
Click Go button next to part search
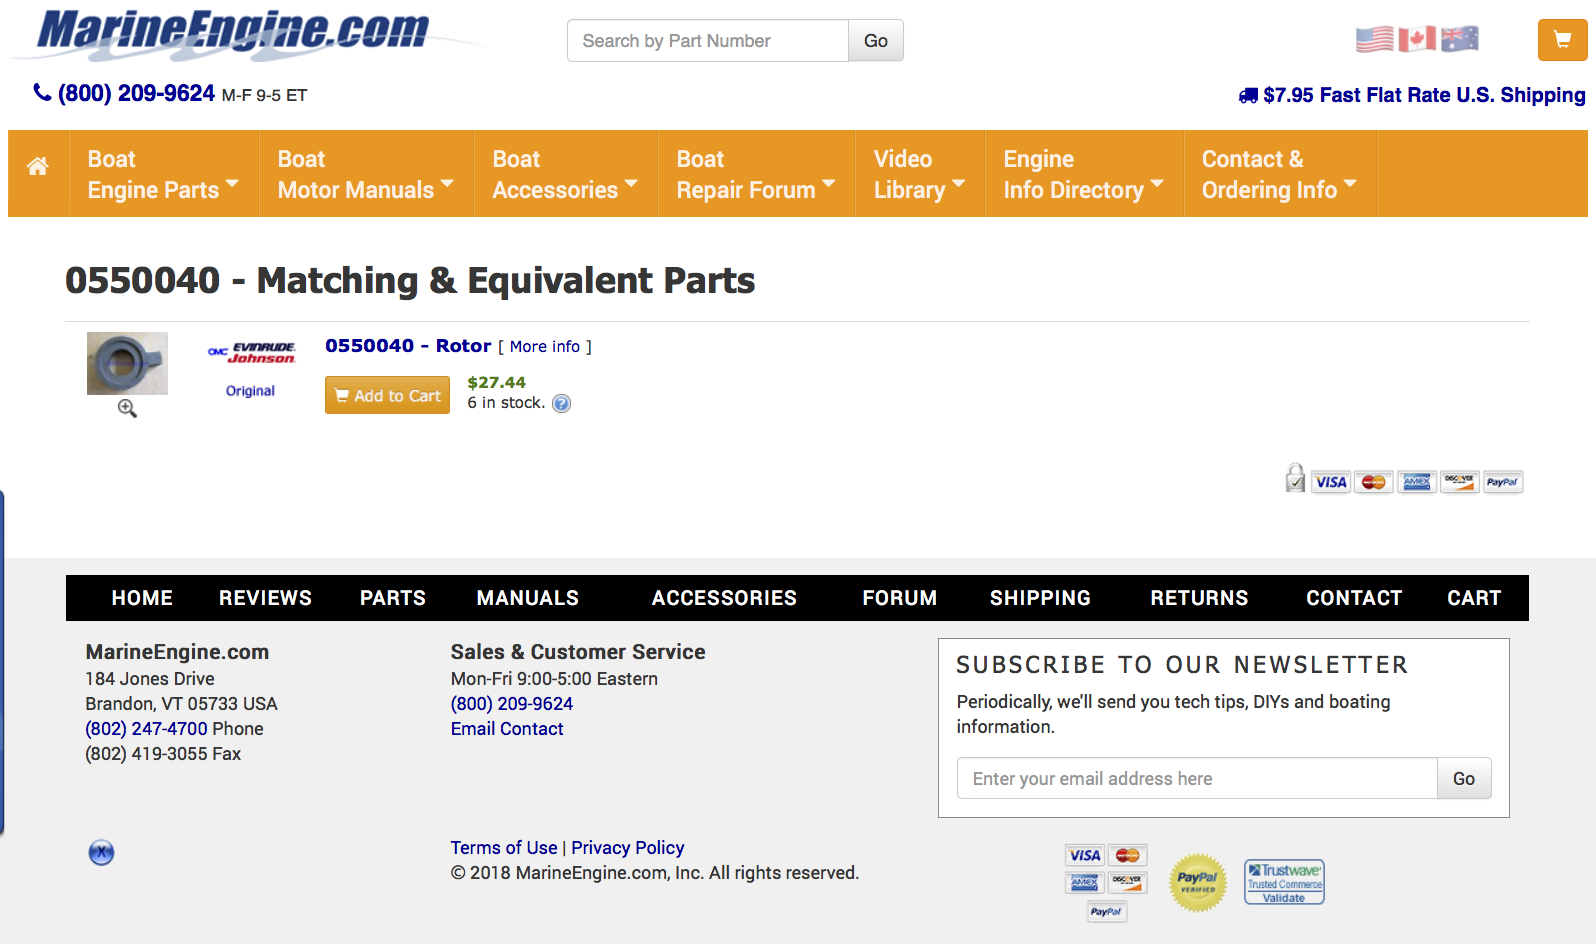click(x=876, y=41)
